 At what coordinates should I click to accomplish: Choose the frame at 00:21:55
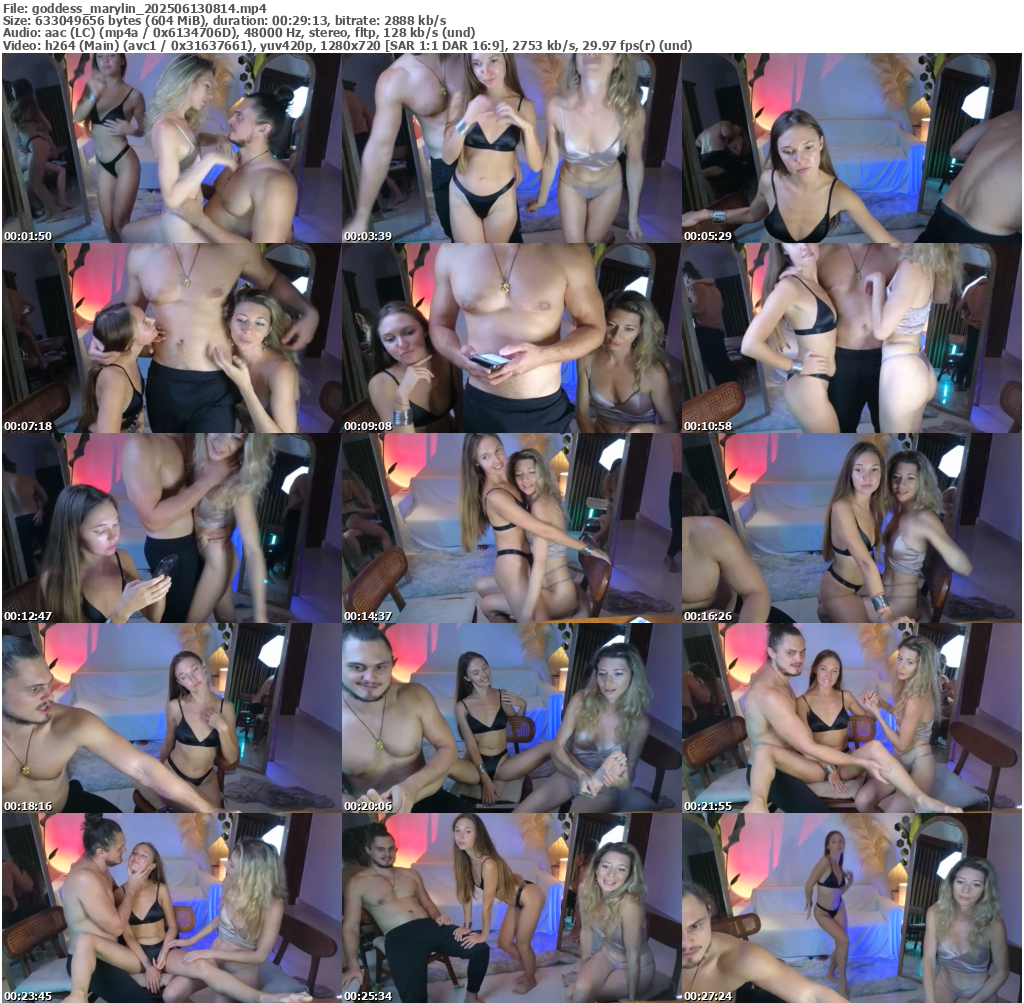(x=852, y=718)
